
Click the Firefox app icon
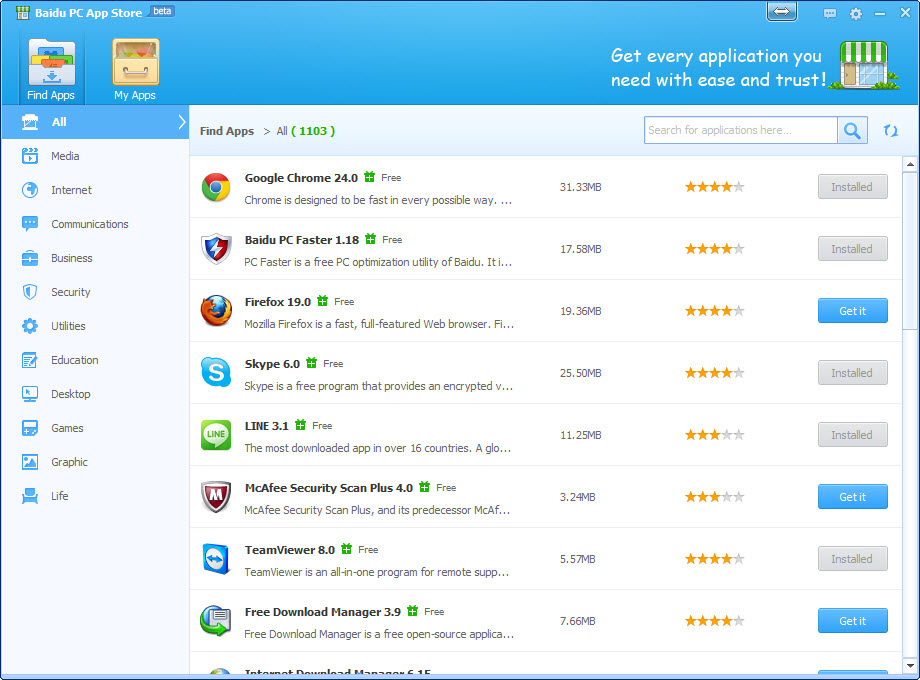(x=216, y=310)
